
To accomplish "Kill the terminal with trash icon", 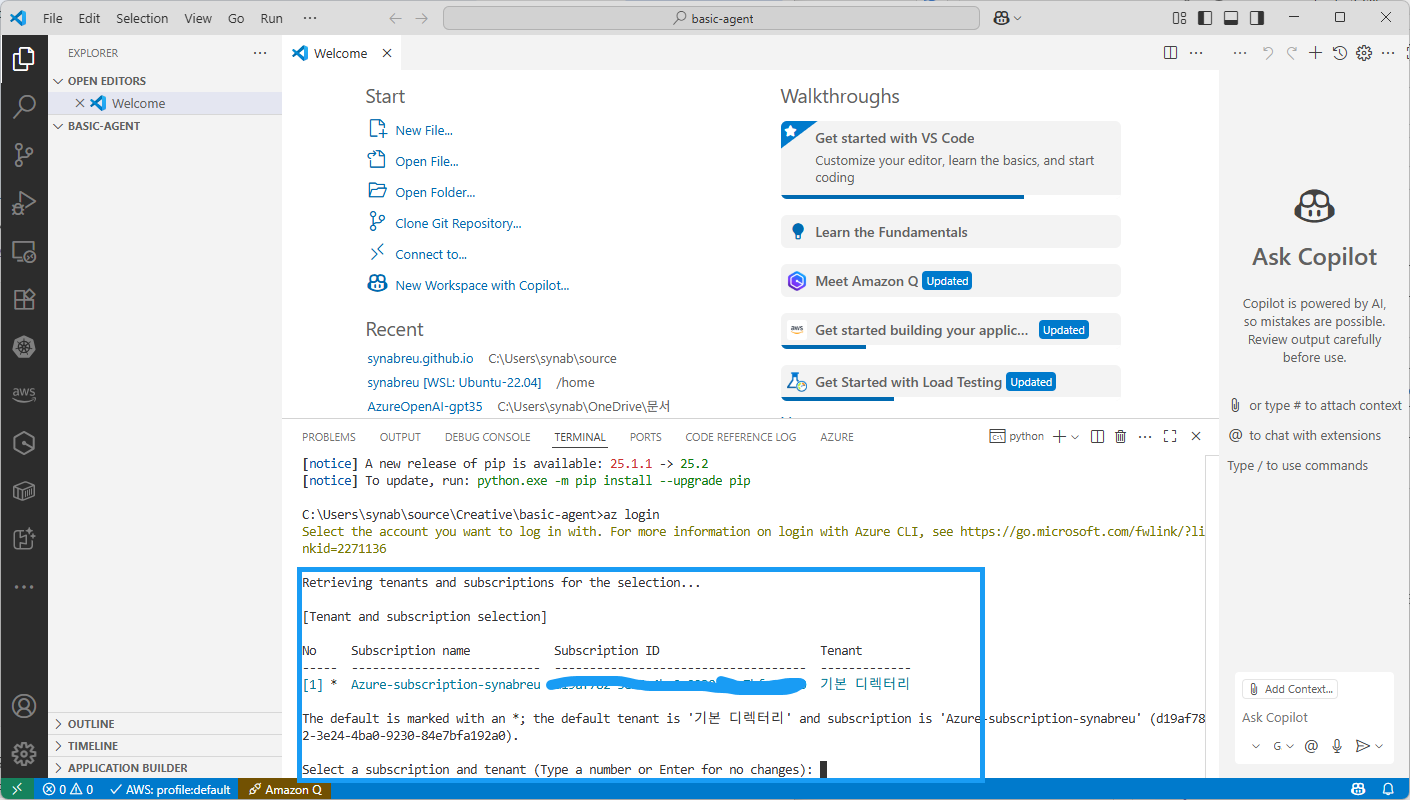I will (x=1120, y=436).
